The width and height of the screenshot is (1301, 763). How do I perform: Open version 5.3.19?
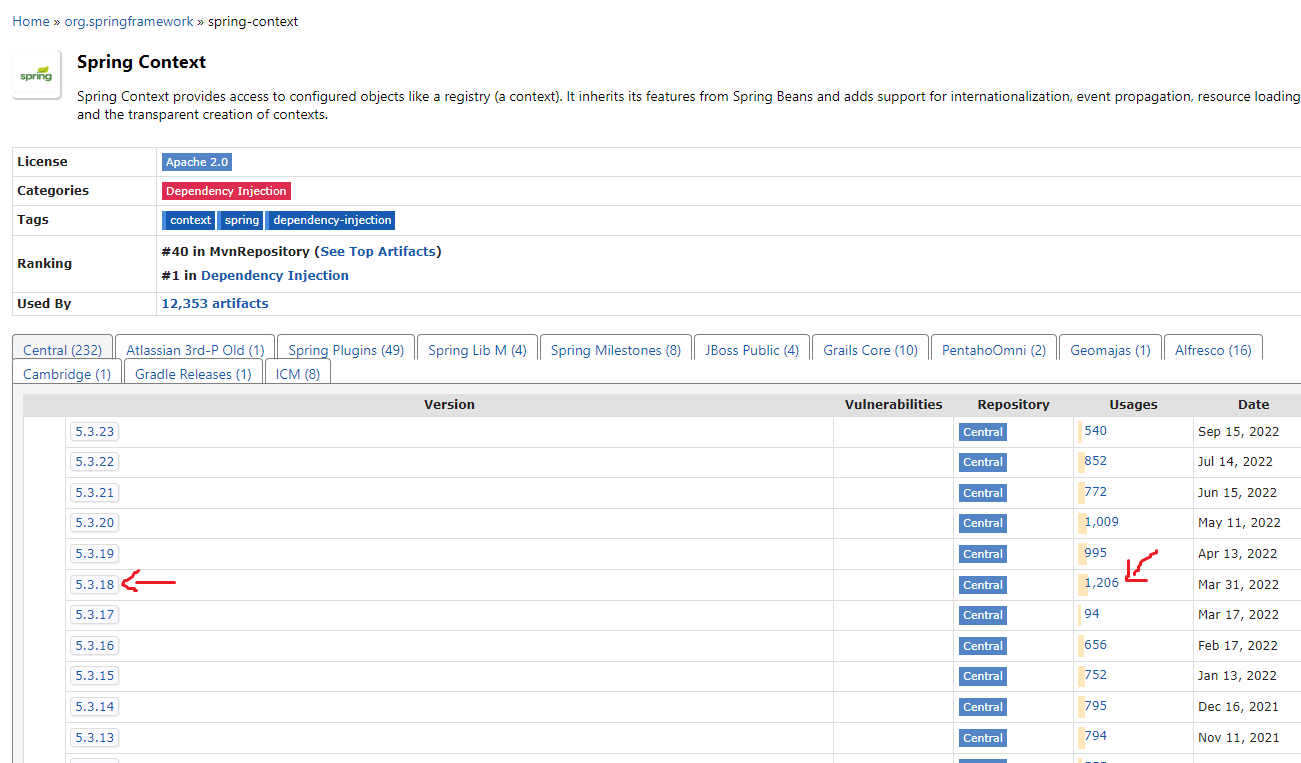[94, 554]
